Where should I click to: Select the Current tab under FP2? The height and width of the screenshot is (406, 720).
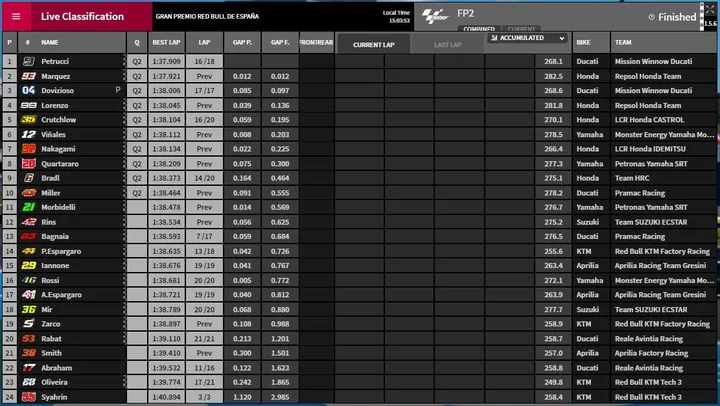(521, 28)
